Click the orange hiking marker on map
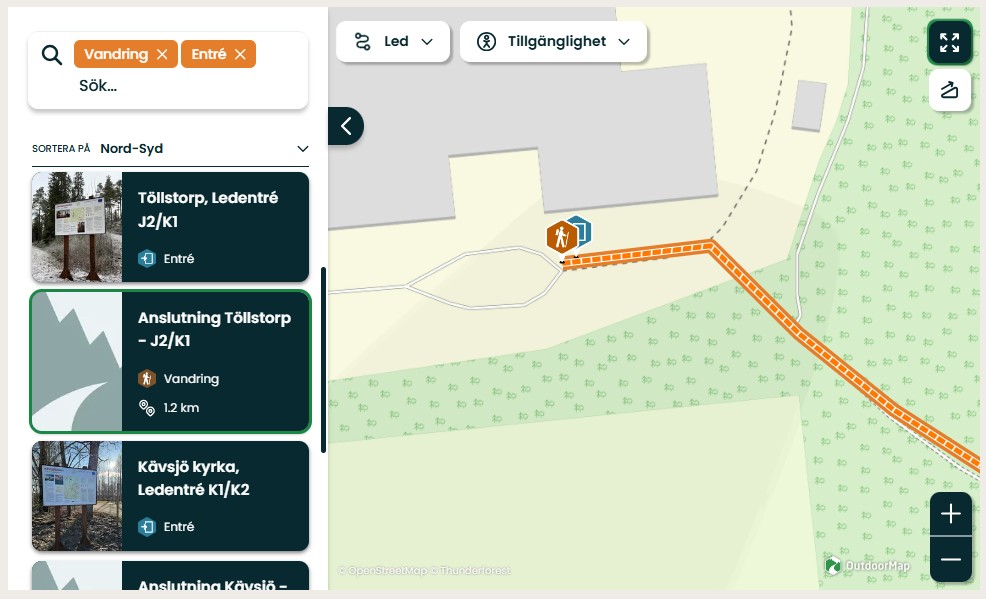The width and height of the screenshot is (986, 599). 559,238
